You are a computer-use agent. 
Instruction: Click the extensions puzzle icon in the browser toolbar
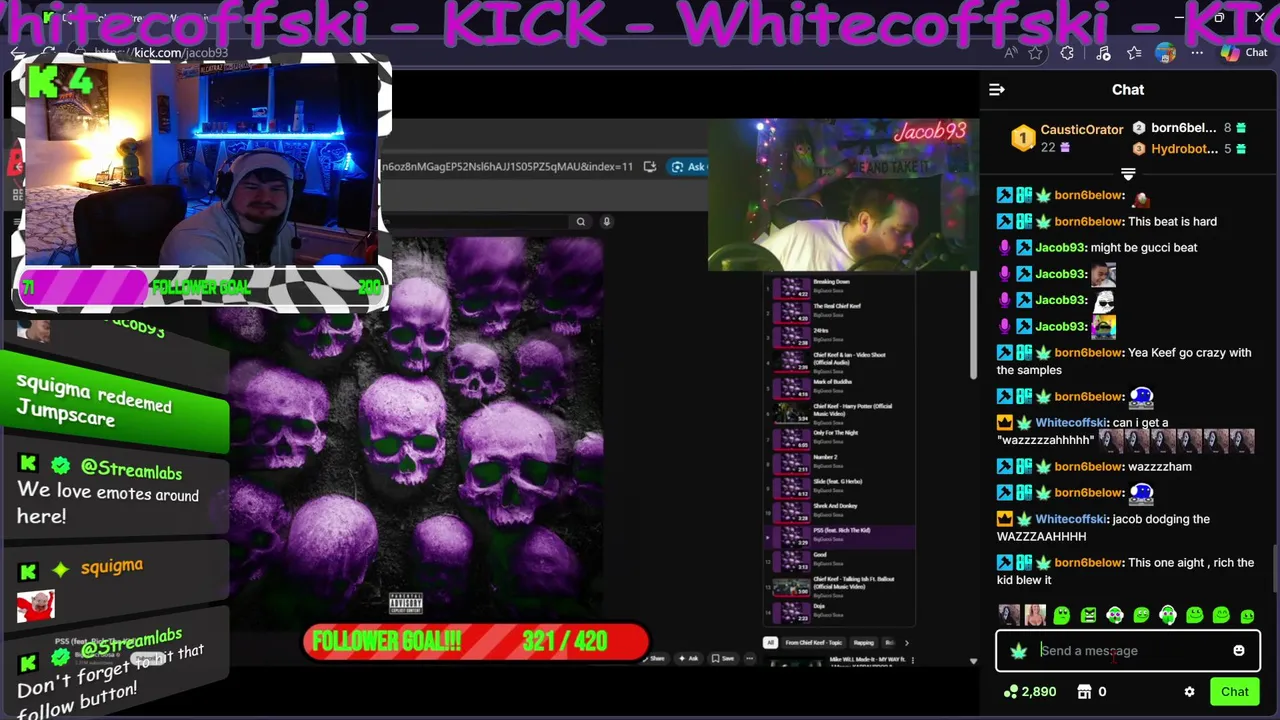[1068, 53]
